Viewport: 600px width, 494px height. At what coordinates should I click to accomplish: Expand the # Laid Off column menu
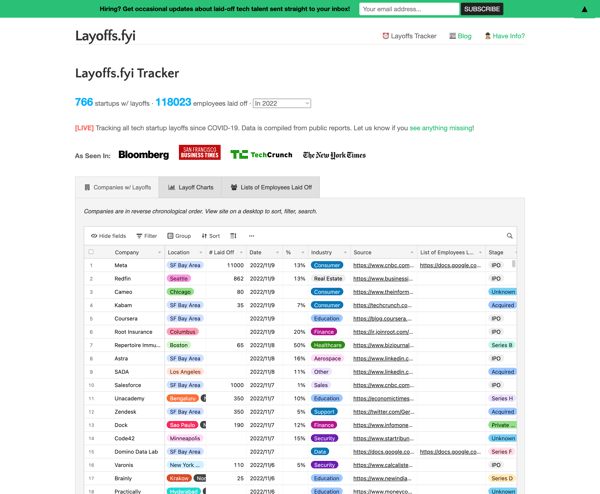coord(241,253)
